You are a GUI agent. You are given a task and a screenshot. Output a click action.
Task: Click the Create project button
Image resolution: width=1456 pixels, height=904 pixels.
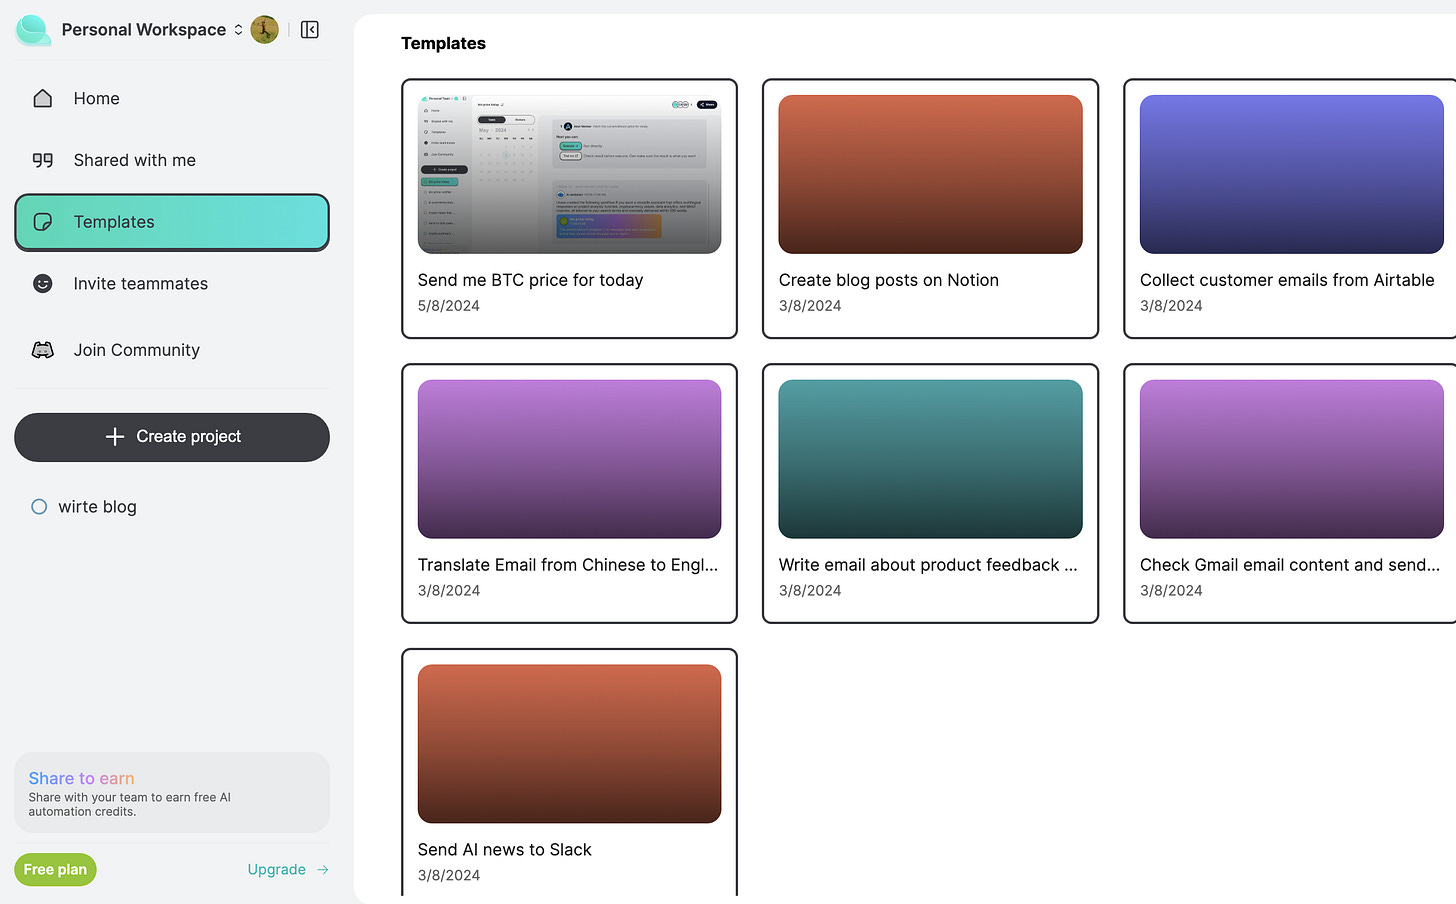point(171,437)
